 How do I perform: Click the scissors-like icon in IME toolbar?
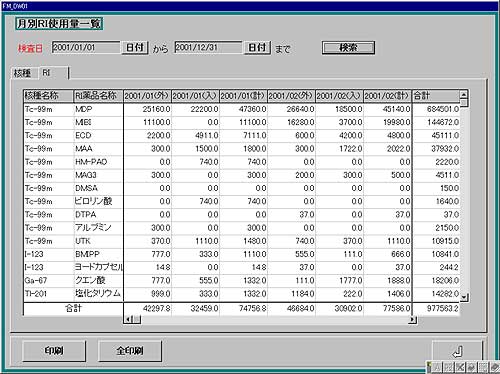460,367
